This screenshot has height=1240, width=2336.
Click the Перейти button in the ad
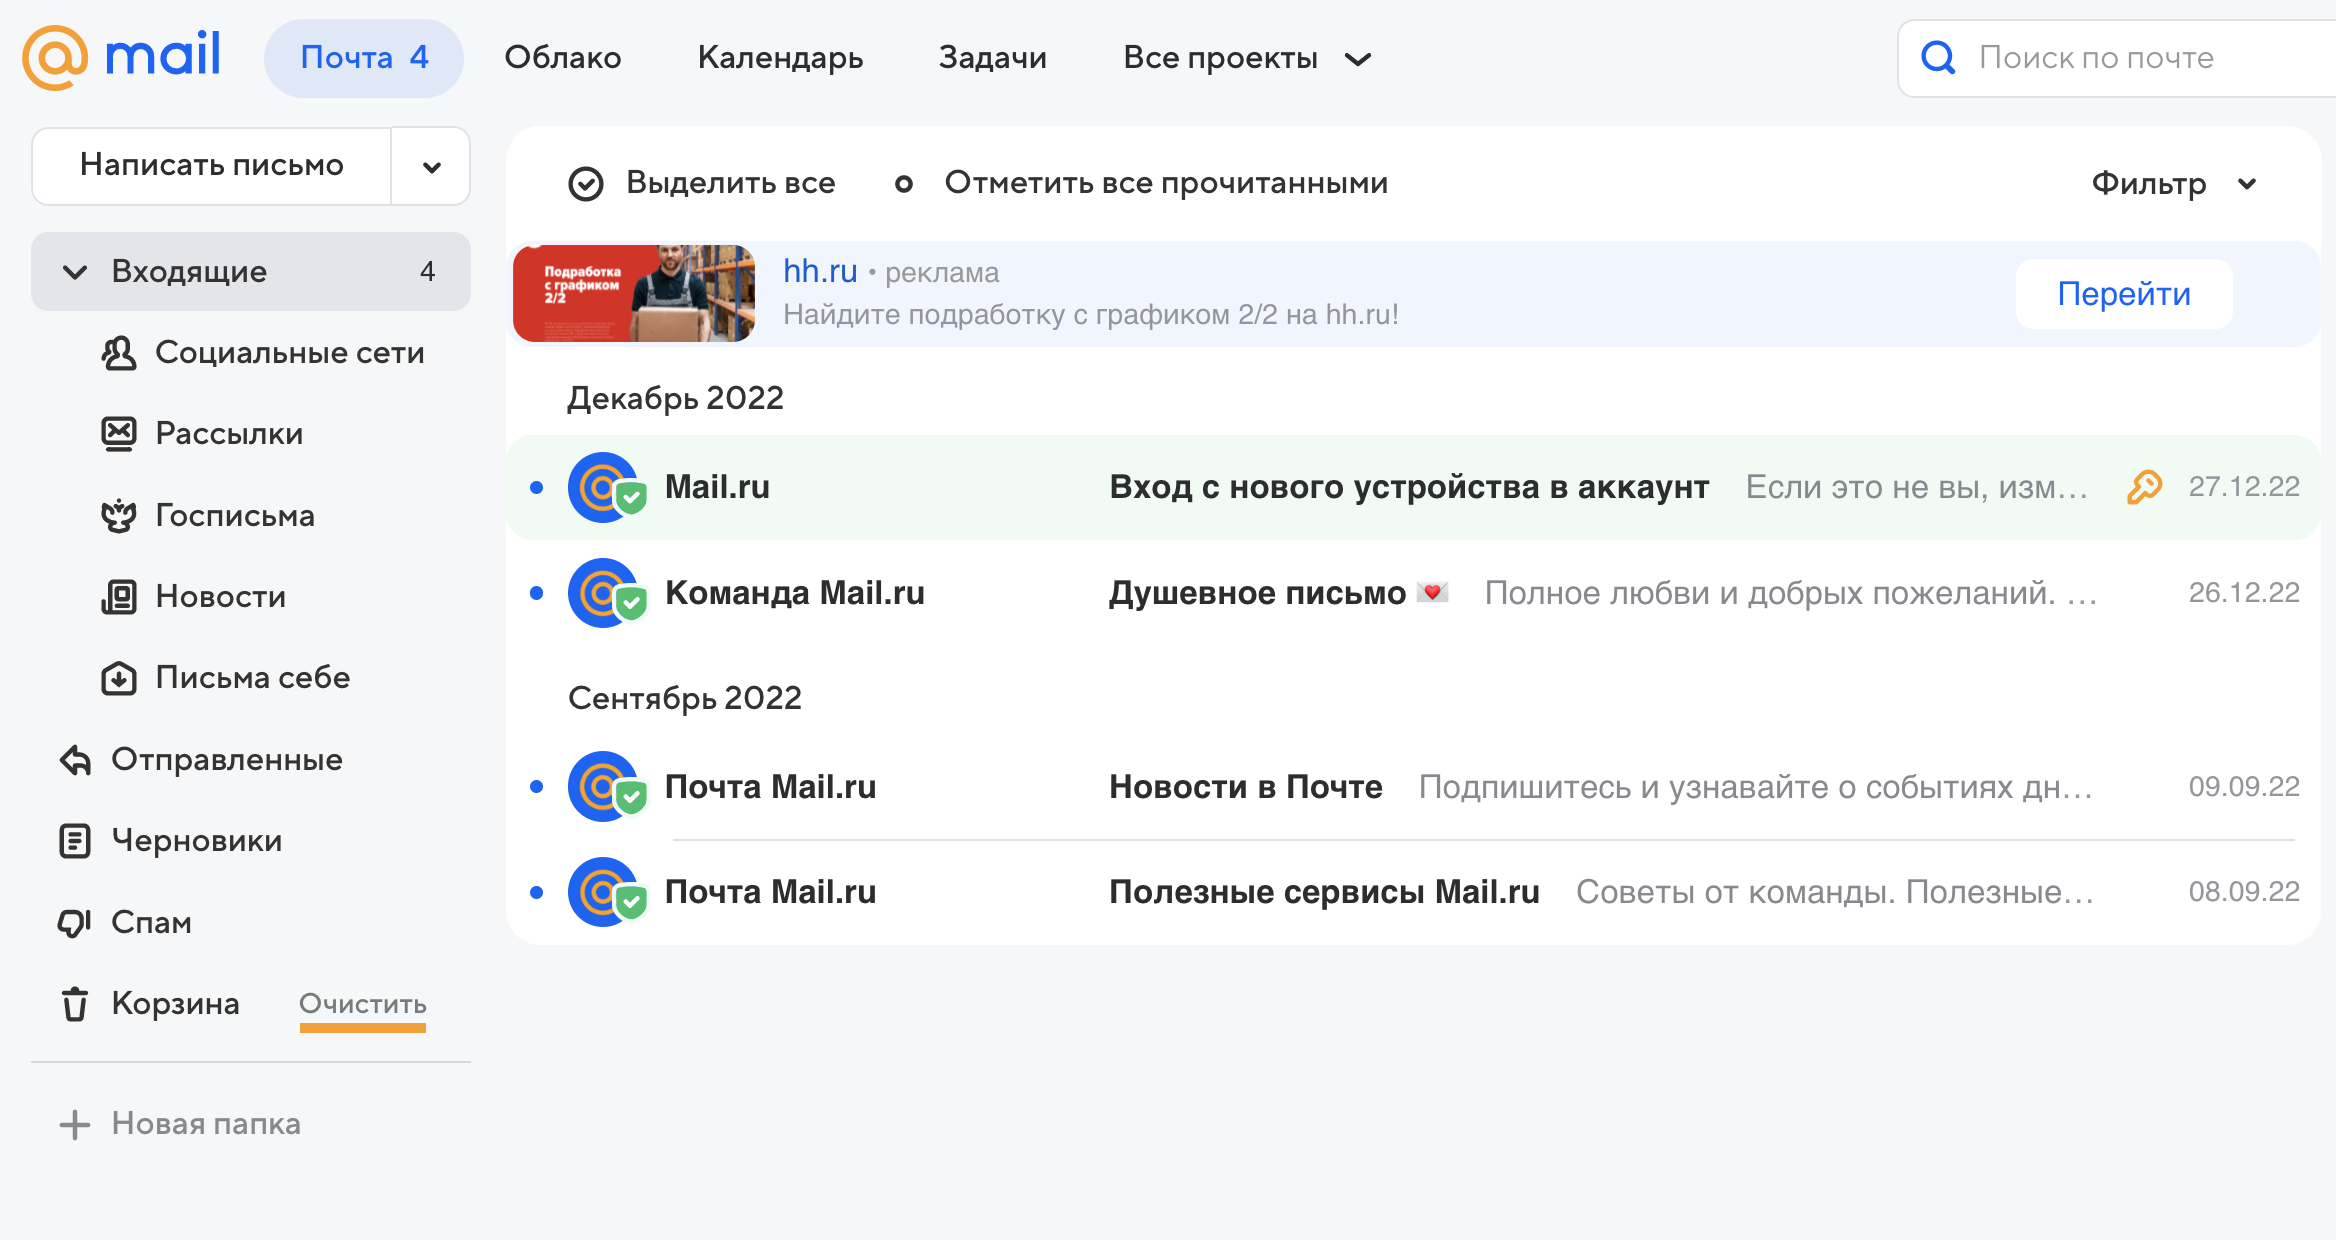click(2124, 294)
